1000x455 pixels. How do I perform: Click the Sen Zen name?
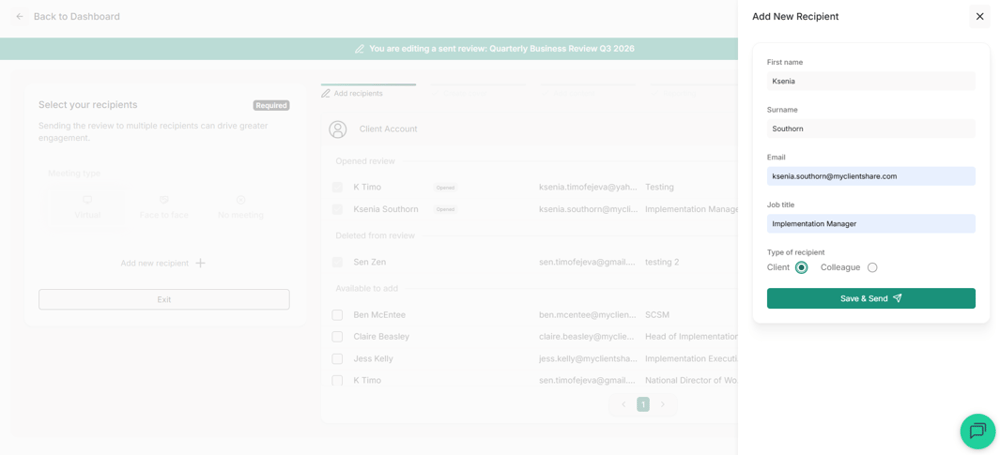(369, 262)
